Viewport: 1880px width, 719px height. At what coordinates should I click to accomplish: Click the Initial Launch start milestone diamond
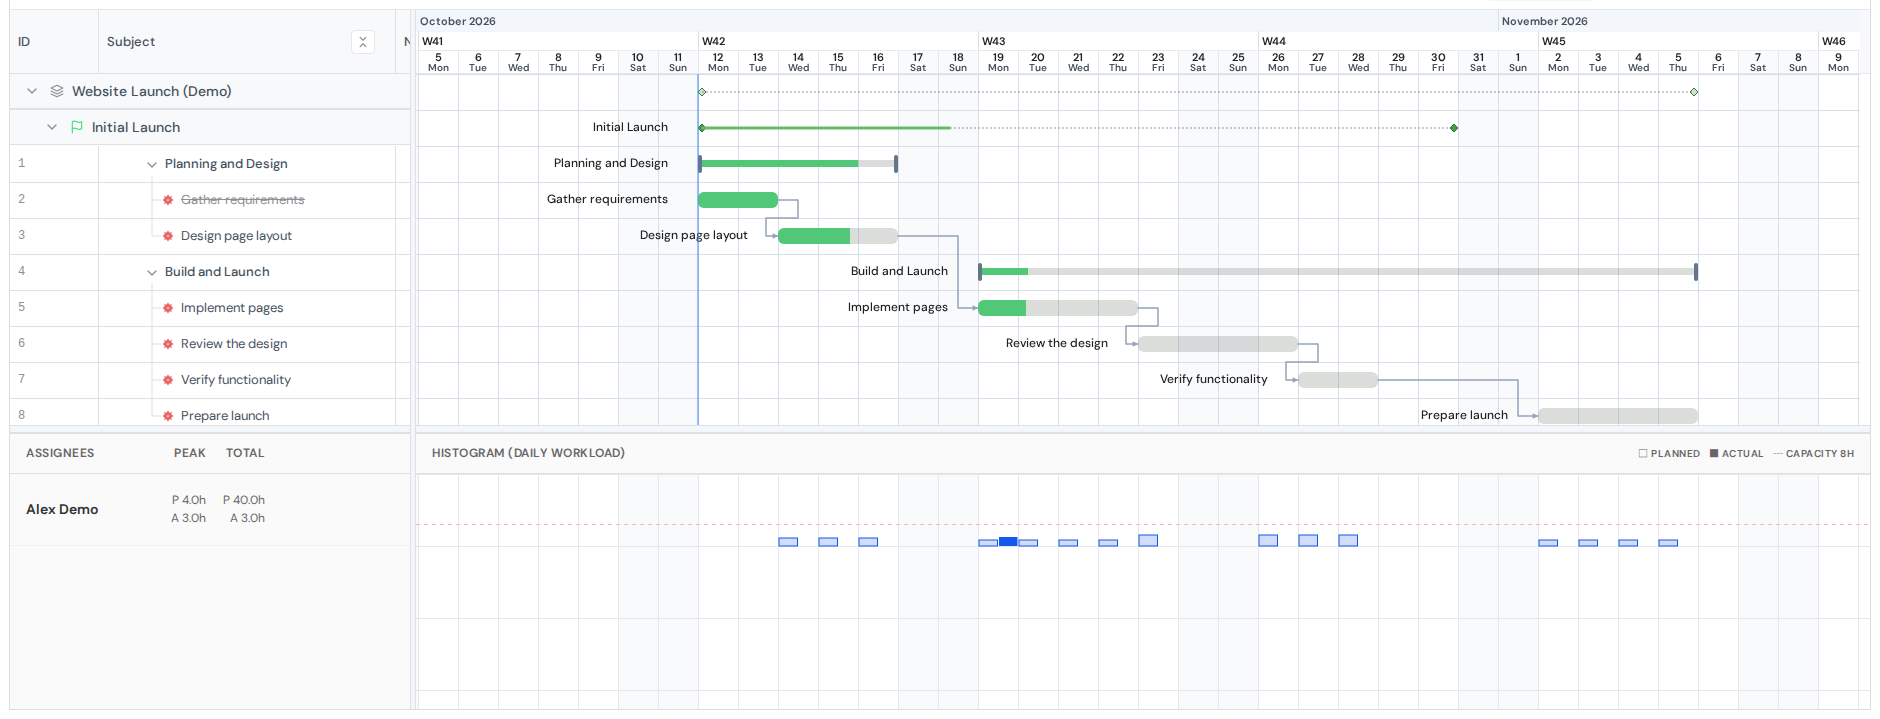click(702, 128)
